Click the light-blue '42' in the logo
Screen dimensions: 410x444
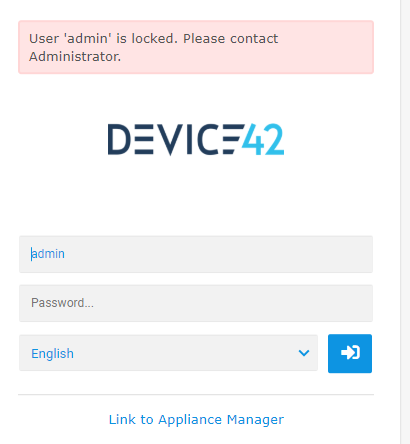[x=263, y=139]
